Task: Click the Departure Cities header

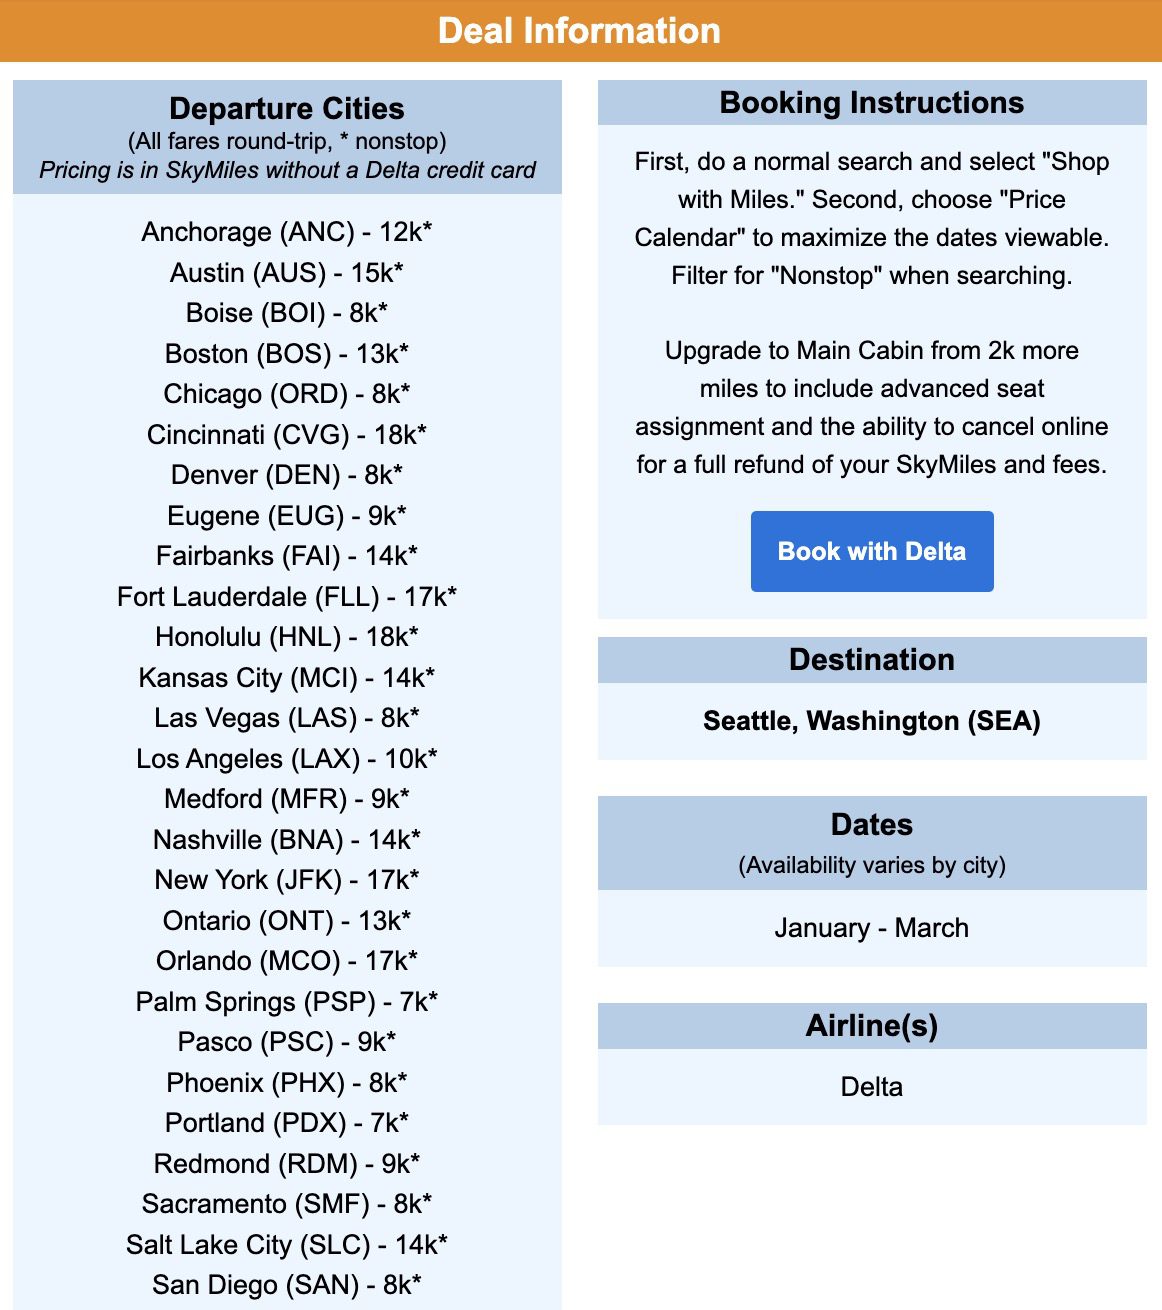Action: pos(287,109)
